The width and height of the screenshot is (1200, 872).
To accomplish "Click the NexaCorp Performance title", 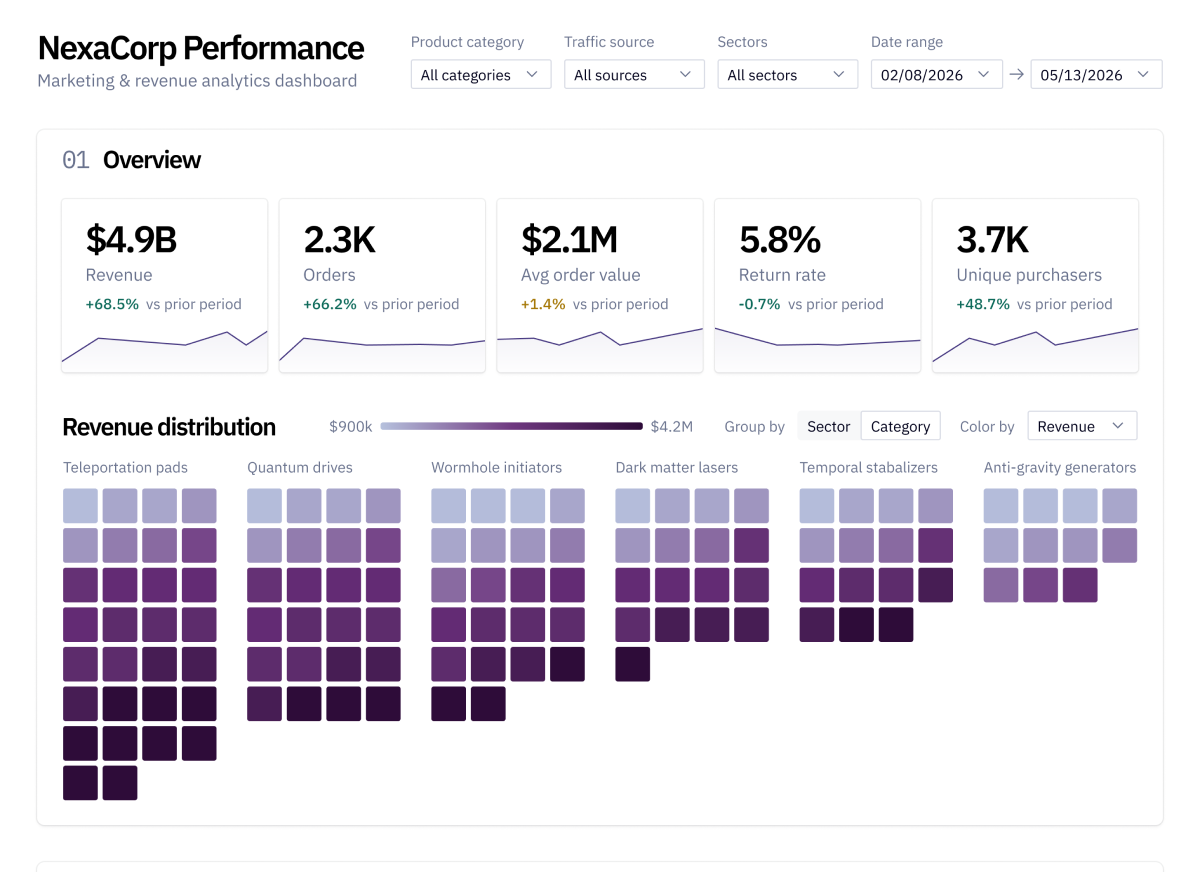I will click(201, 48).
